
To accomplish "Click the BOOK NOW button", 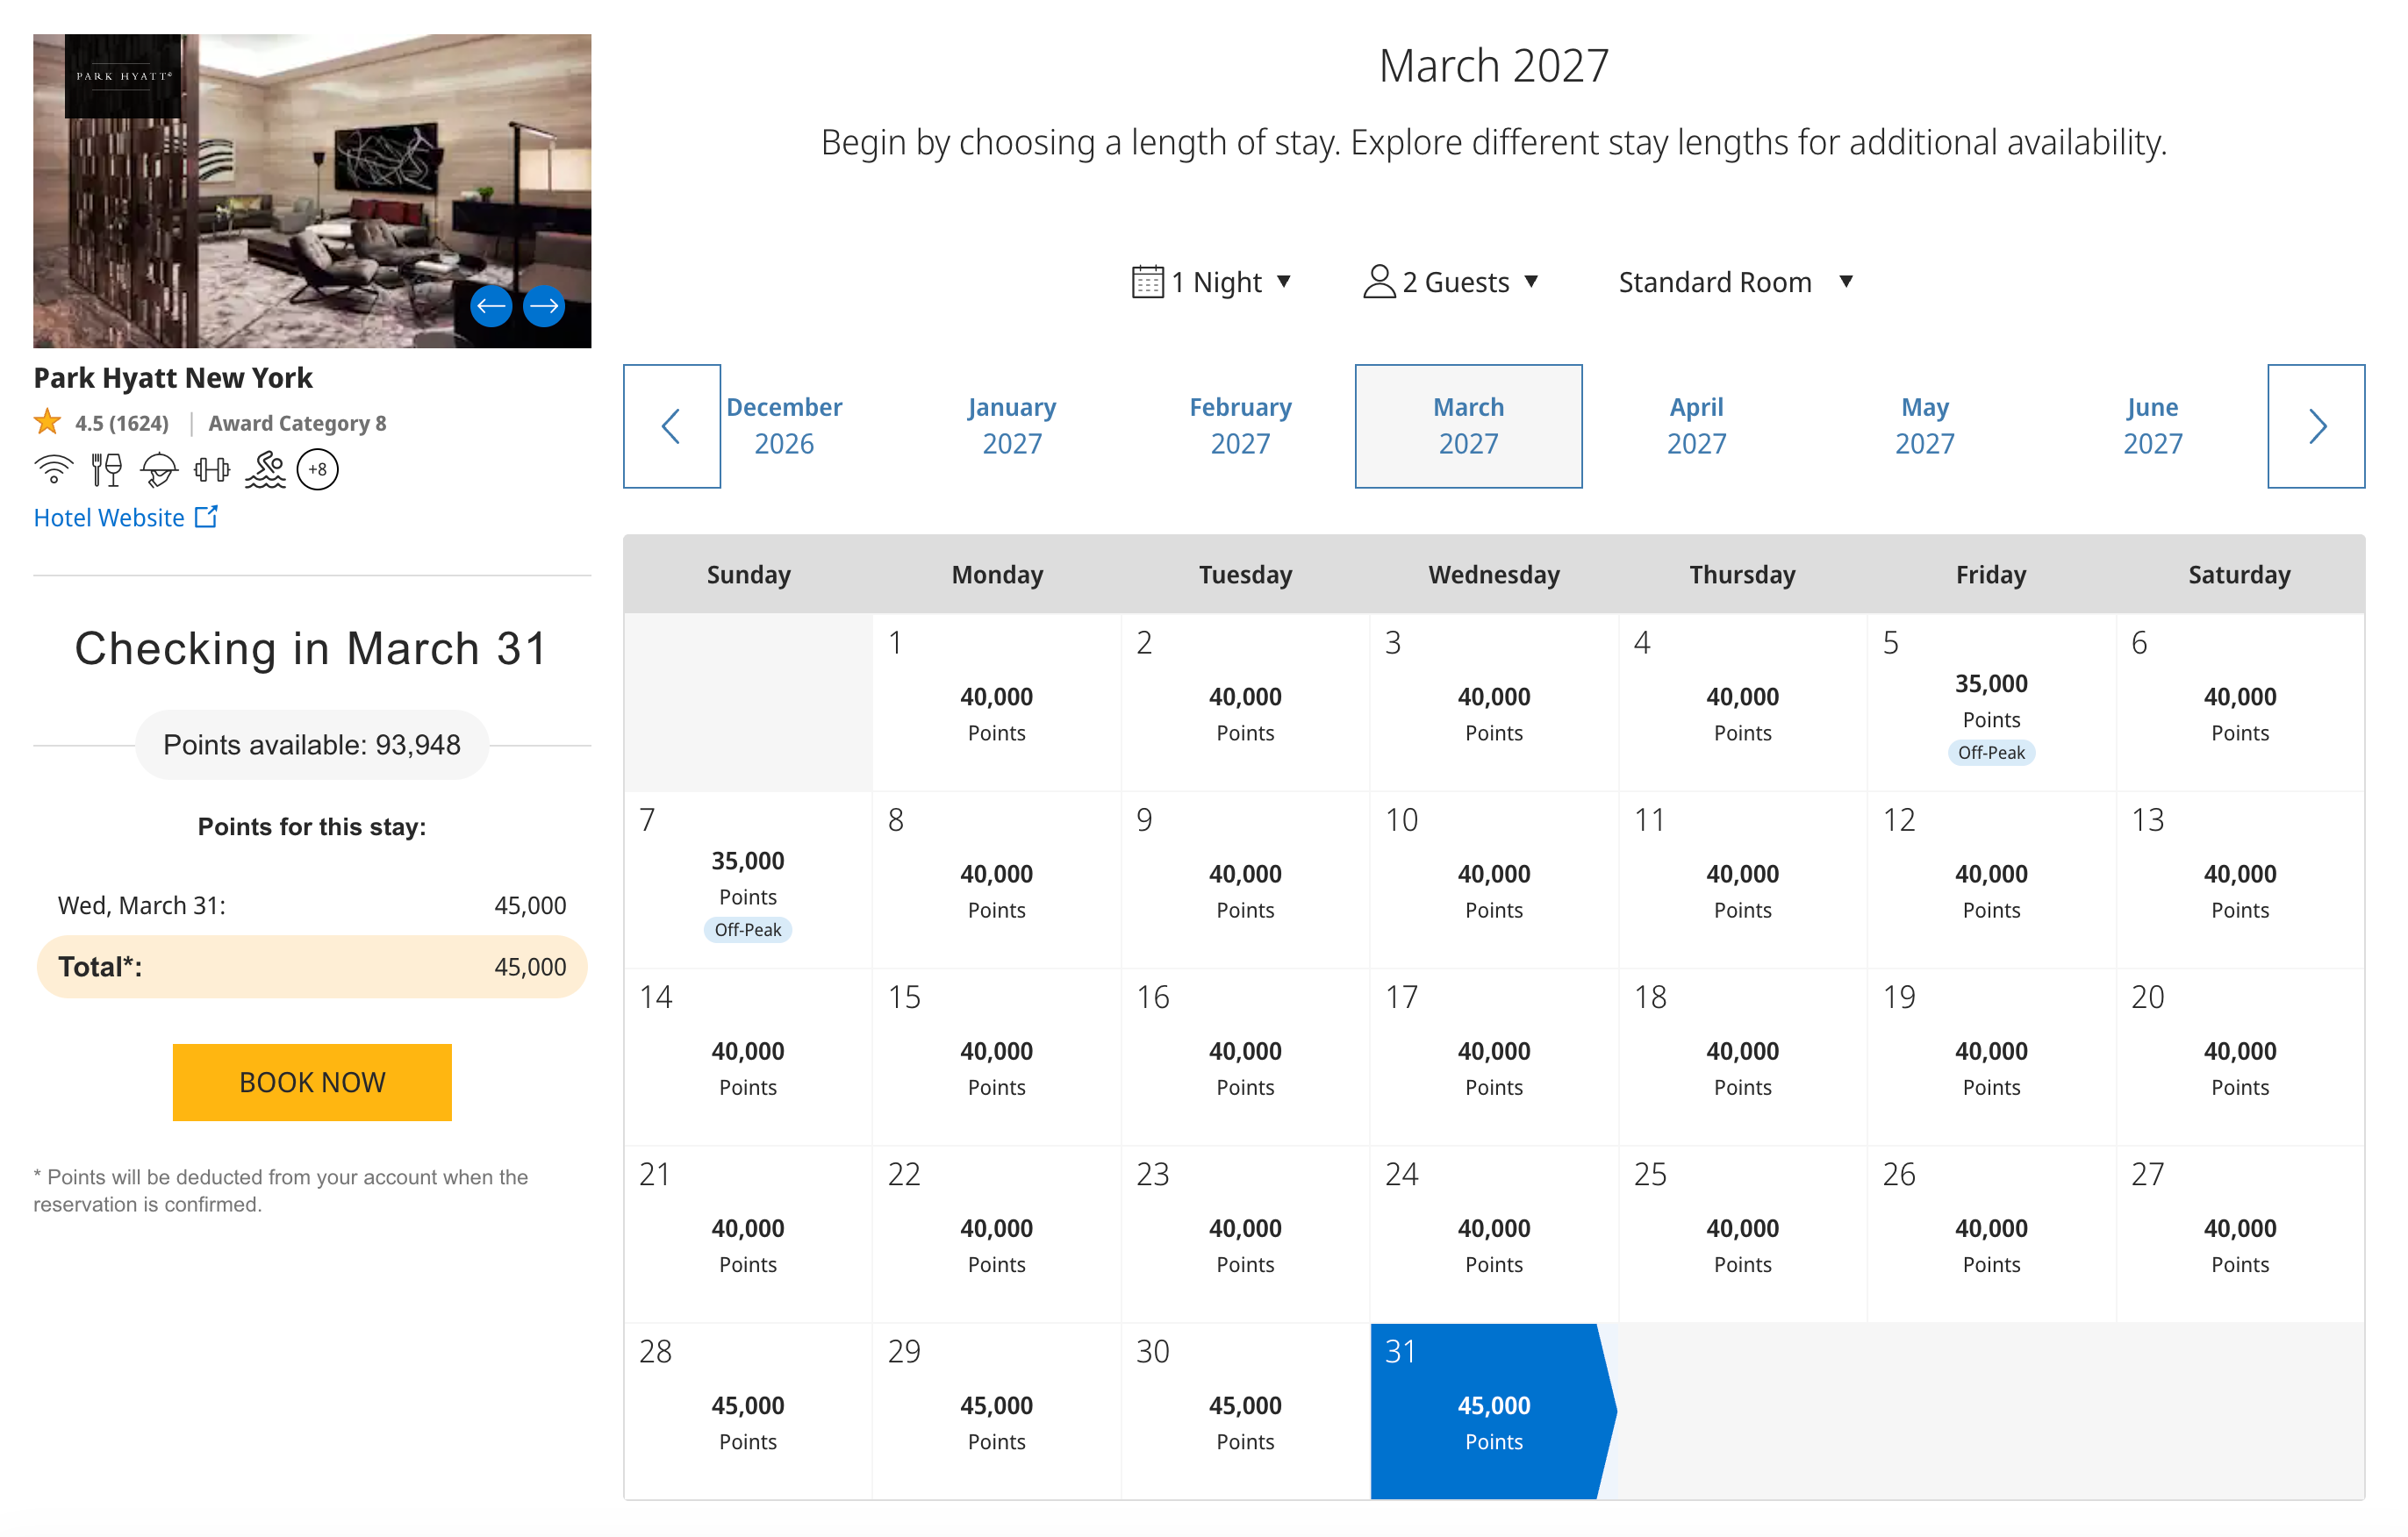I will tap(312, 1082).
